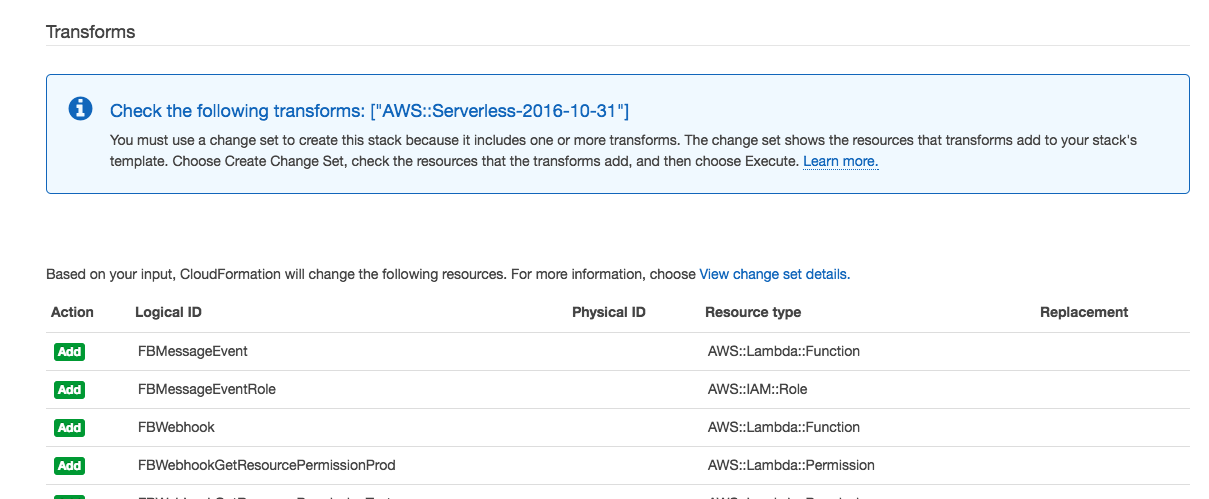Click AWS::Lambda::Function type in FBMessageEvent row
Image resolution: width=1209 pixels, height=499 pixels.
[x=784, y=351]
